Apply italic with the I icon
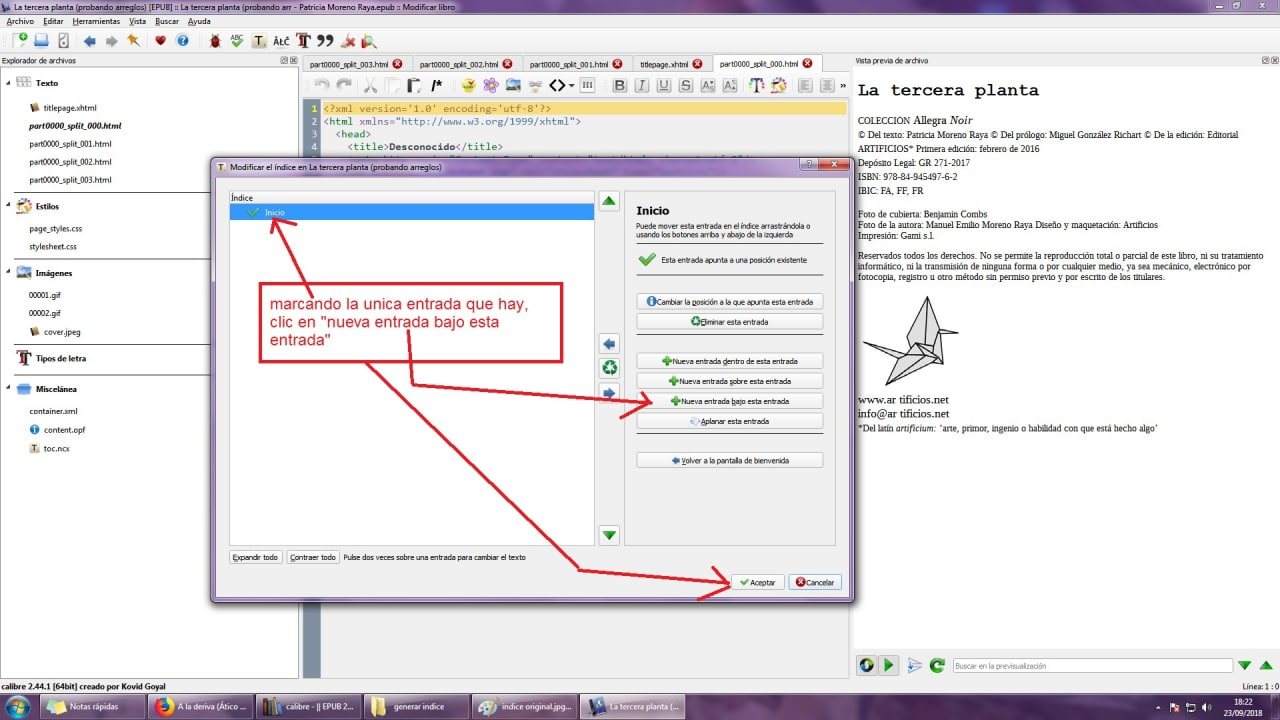 [x=642, y=86]
